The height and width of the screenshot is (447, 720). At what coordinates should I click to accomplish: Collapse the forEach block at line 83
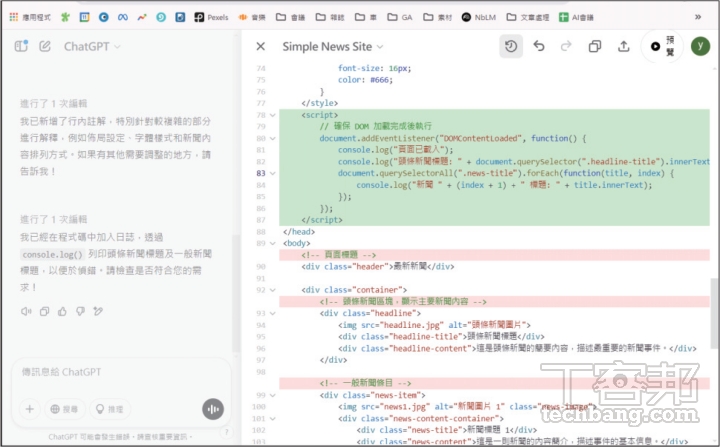point(273,174)
